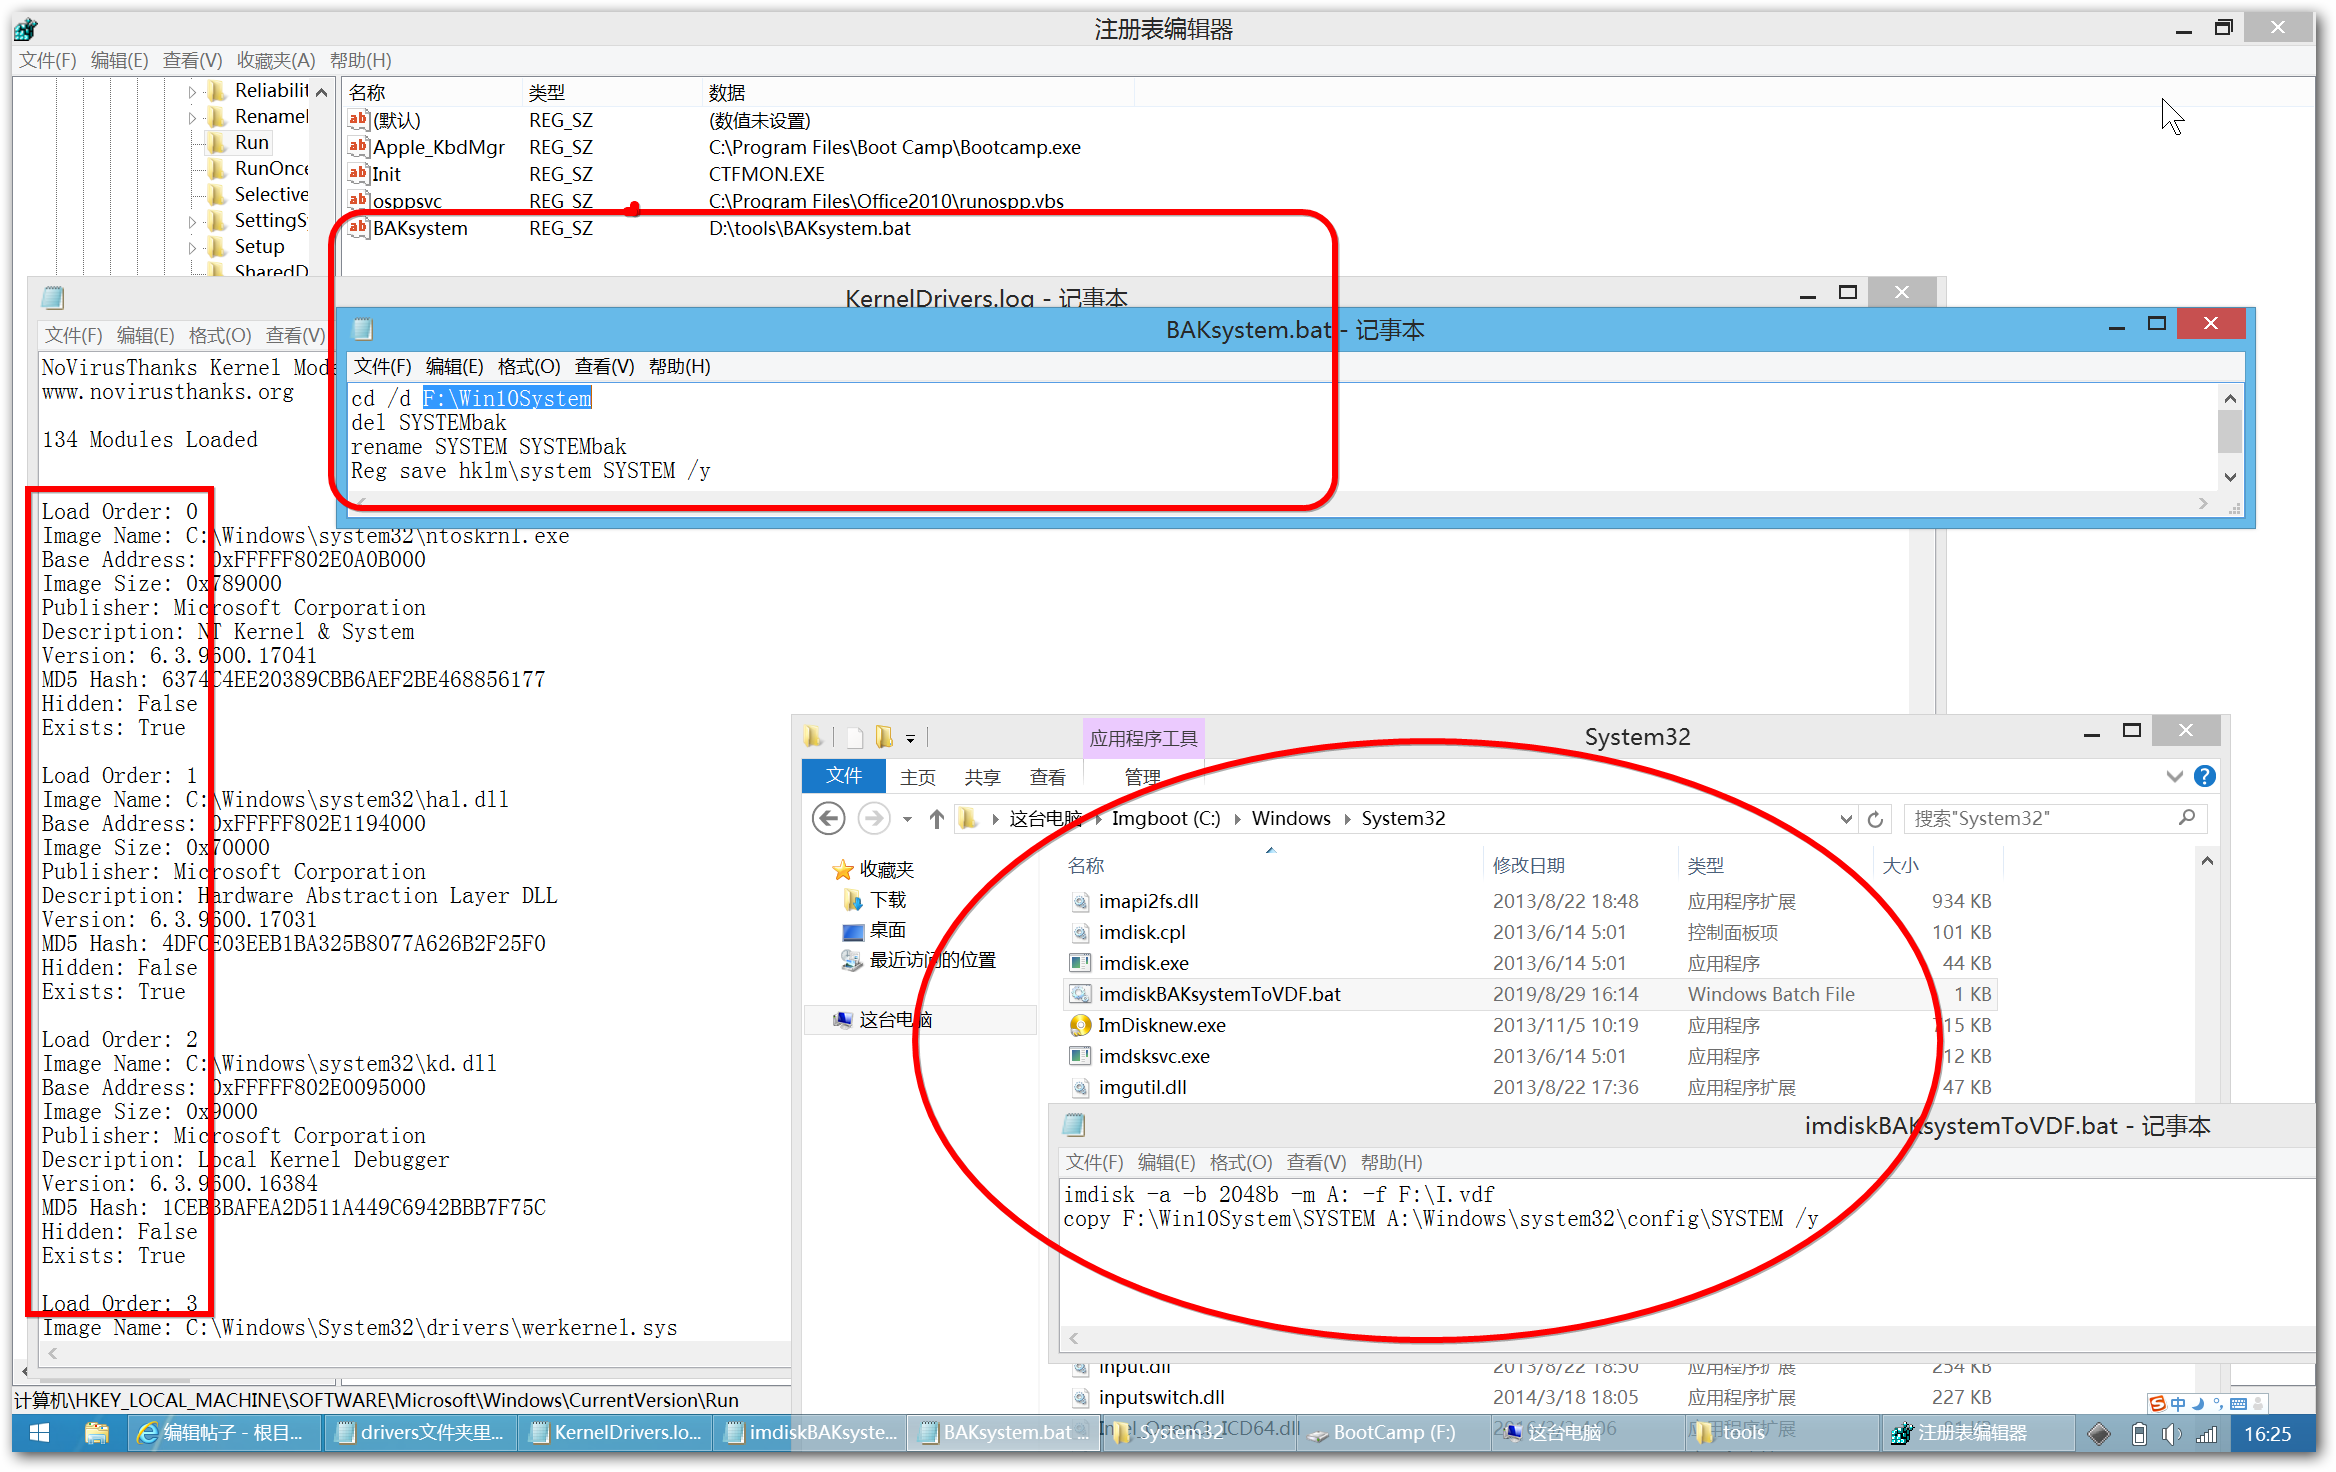Image resolution: width=2336 pixels, height=1472 pixels.
Task: Select ImDisknew.exe file icon
Action: pos(1080,1025)
